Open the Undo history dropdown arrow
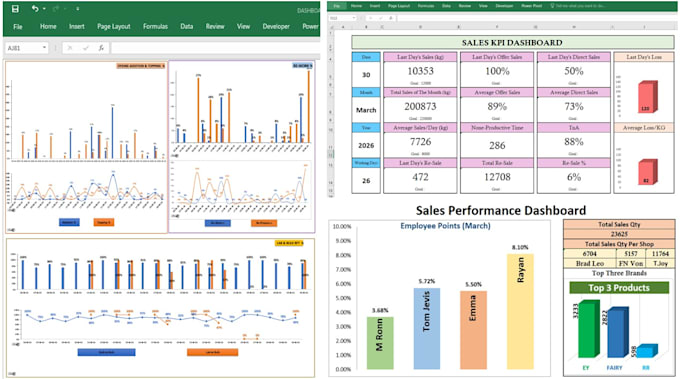This screenshot has width=680, height=379. click(x=44, y=9)
